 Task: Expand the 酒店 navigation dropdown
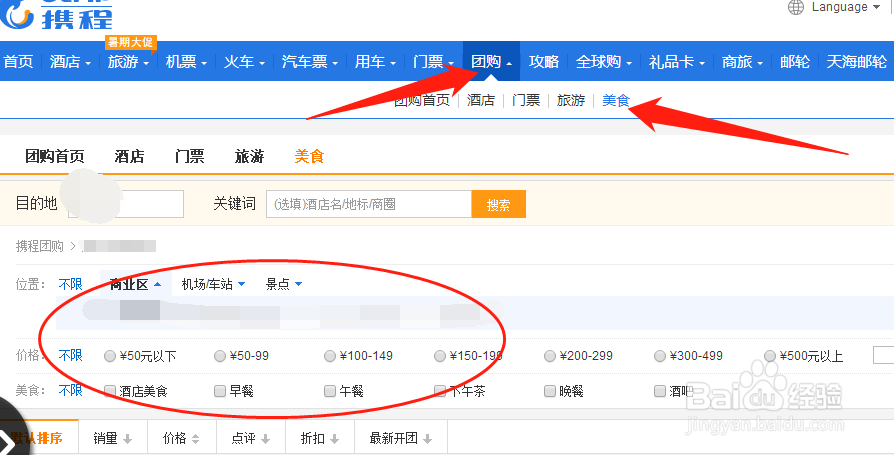coord(70,62)
